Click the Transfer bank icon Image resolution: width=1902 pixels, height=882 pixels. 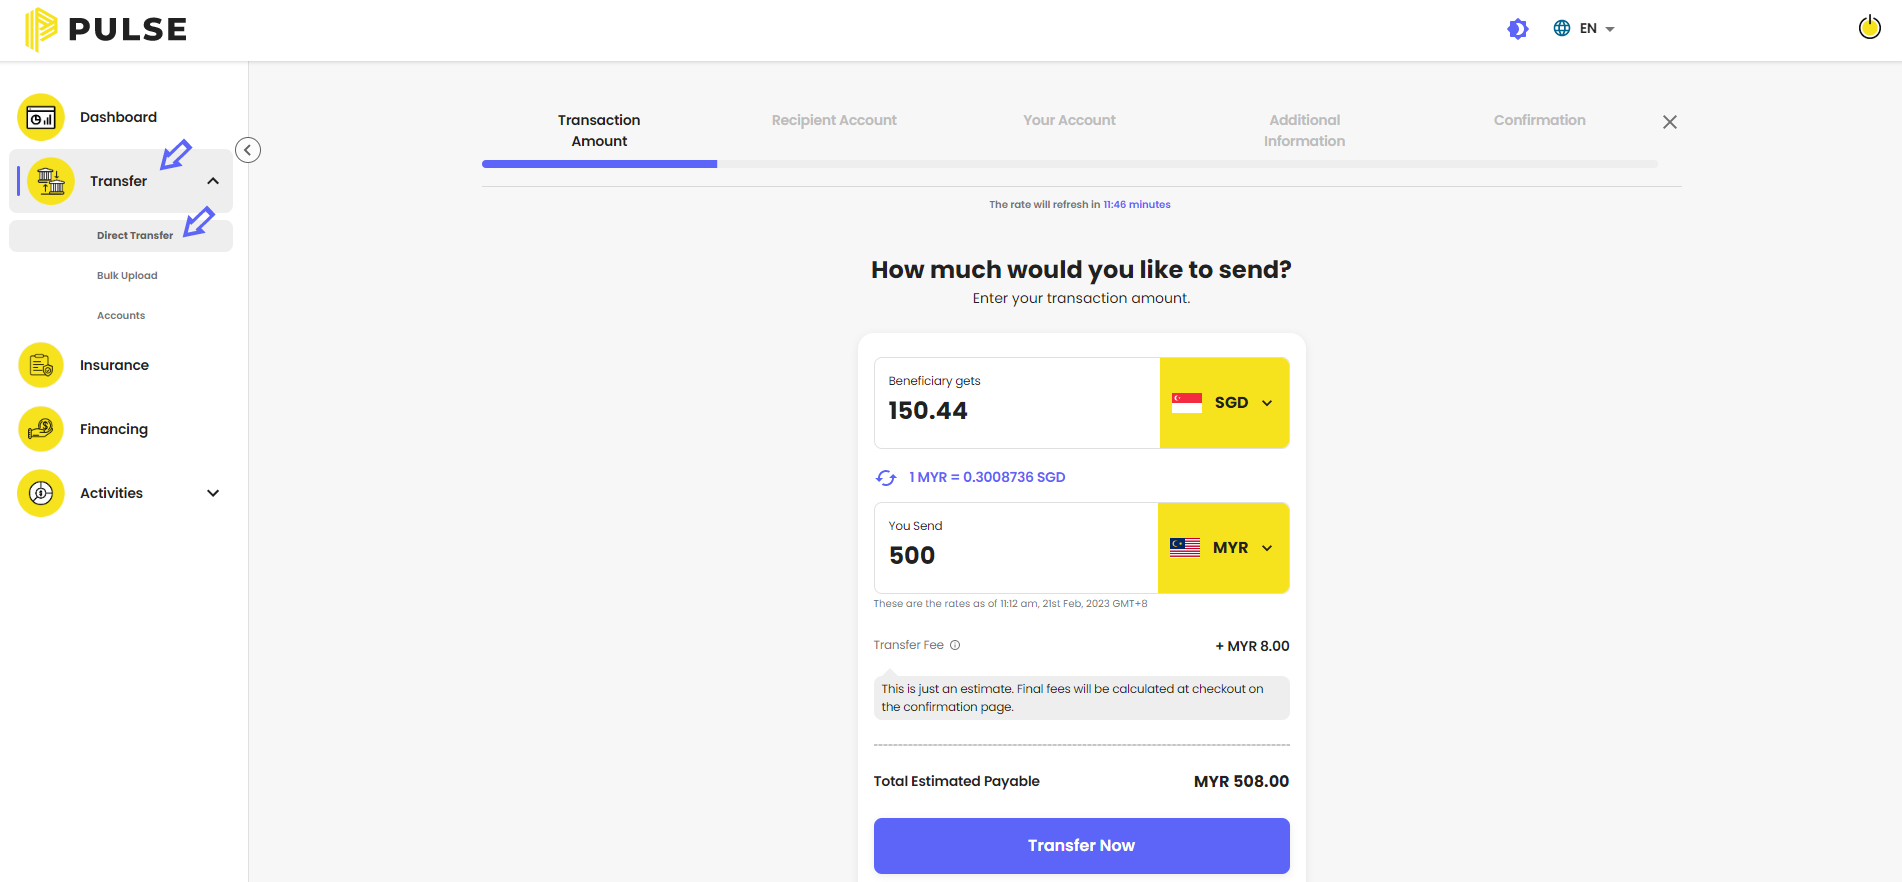click(51, 181)
